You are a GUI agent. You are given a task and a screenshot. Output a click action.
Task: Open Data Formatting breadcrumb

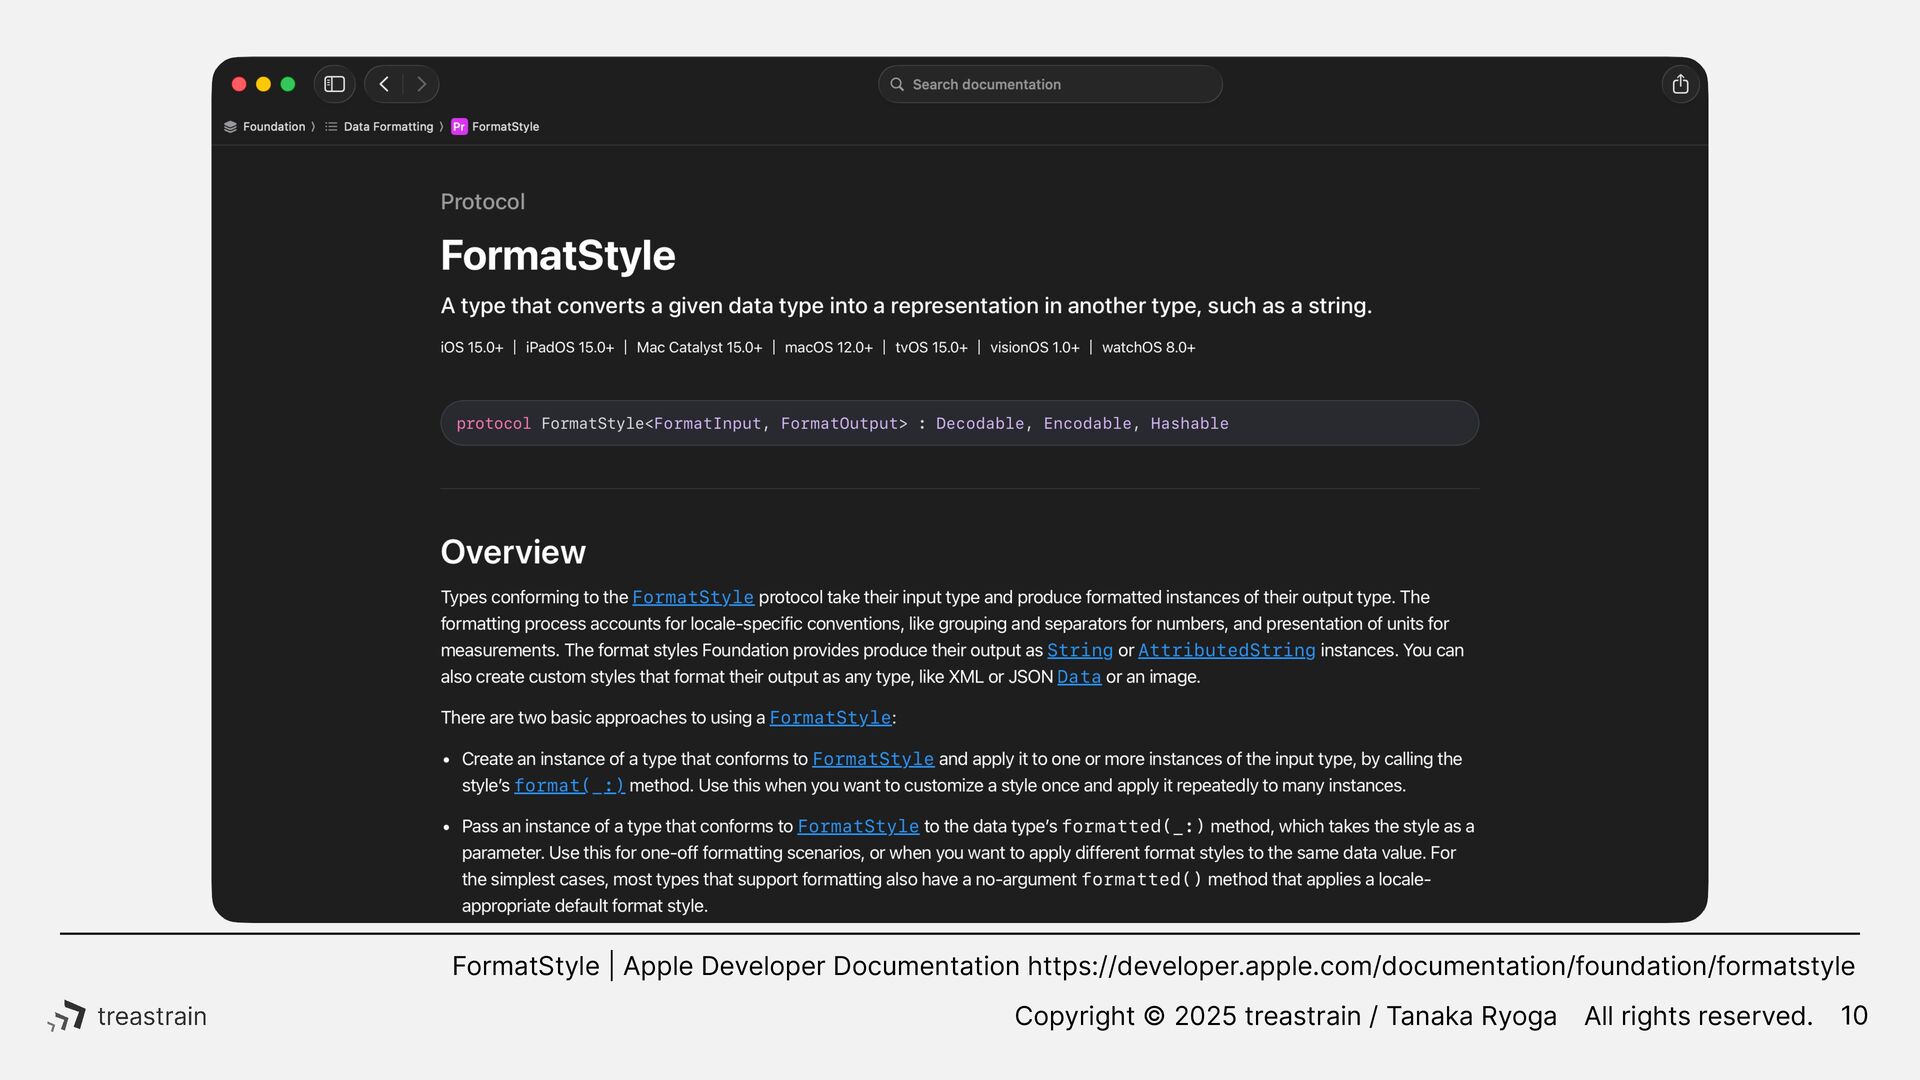click(x=388, y=127)
